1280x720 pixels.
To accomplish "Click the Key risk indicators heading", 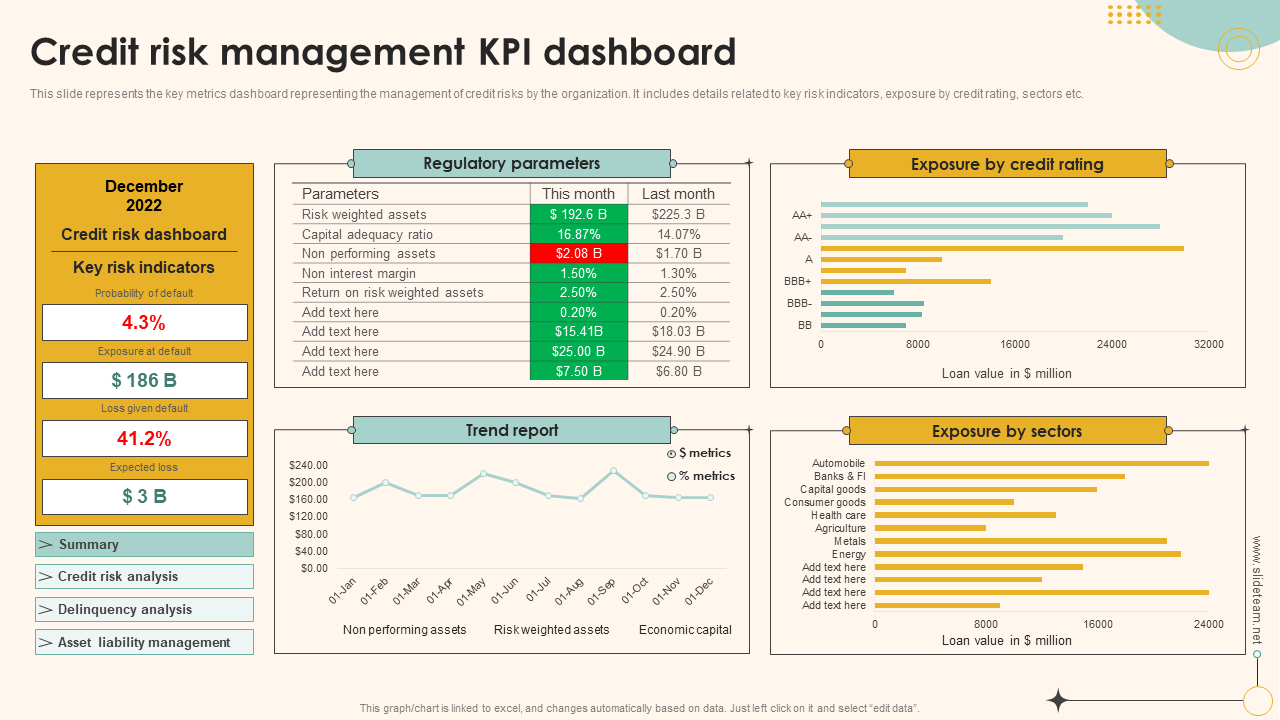I will click(x=144, y=267).
